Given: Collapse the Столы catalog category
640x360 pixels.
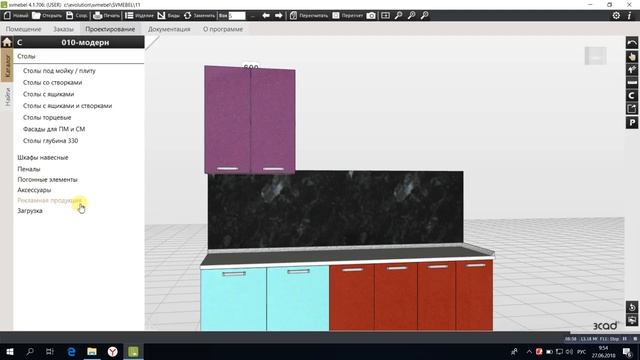Looking at the screenshot, I should point(26,56).
